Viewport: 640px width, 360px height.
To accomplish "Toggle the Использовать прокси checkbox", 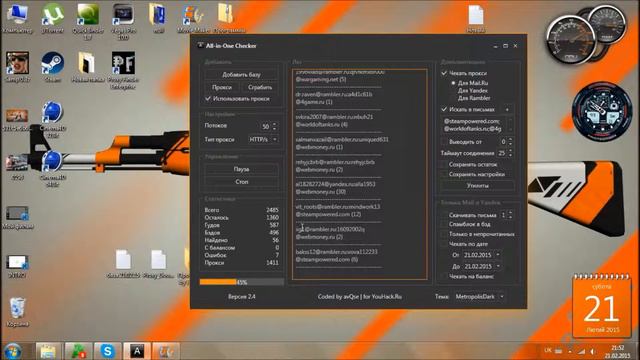I will click(208, 98).
